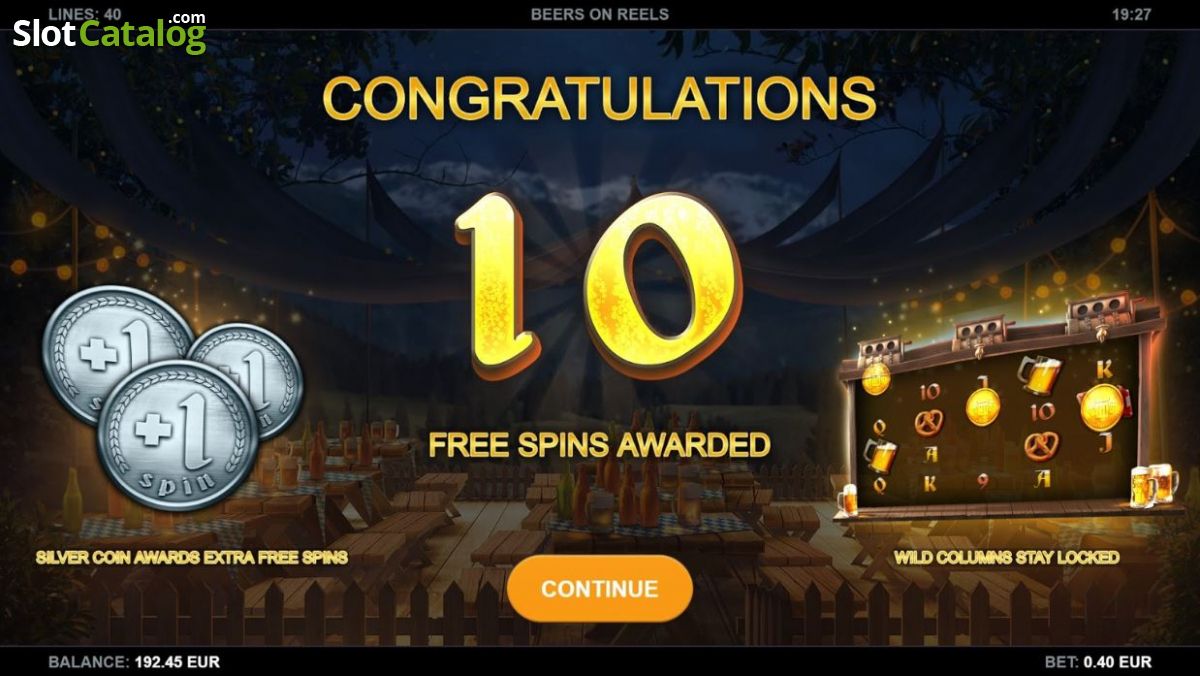Click the pretzel symbol on the second reel
1200x676 pixels.
click(x=928, y=421)
